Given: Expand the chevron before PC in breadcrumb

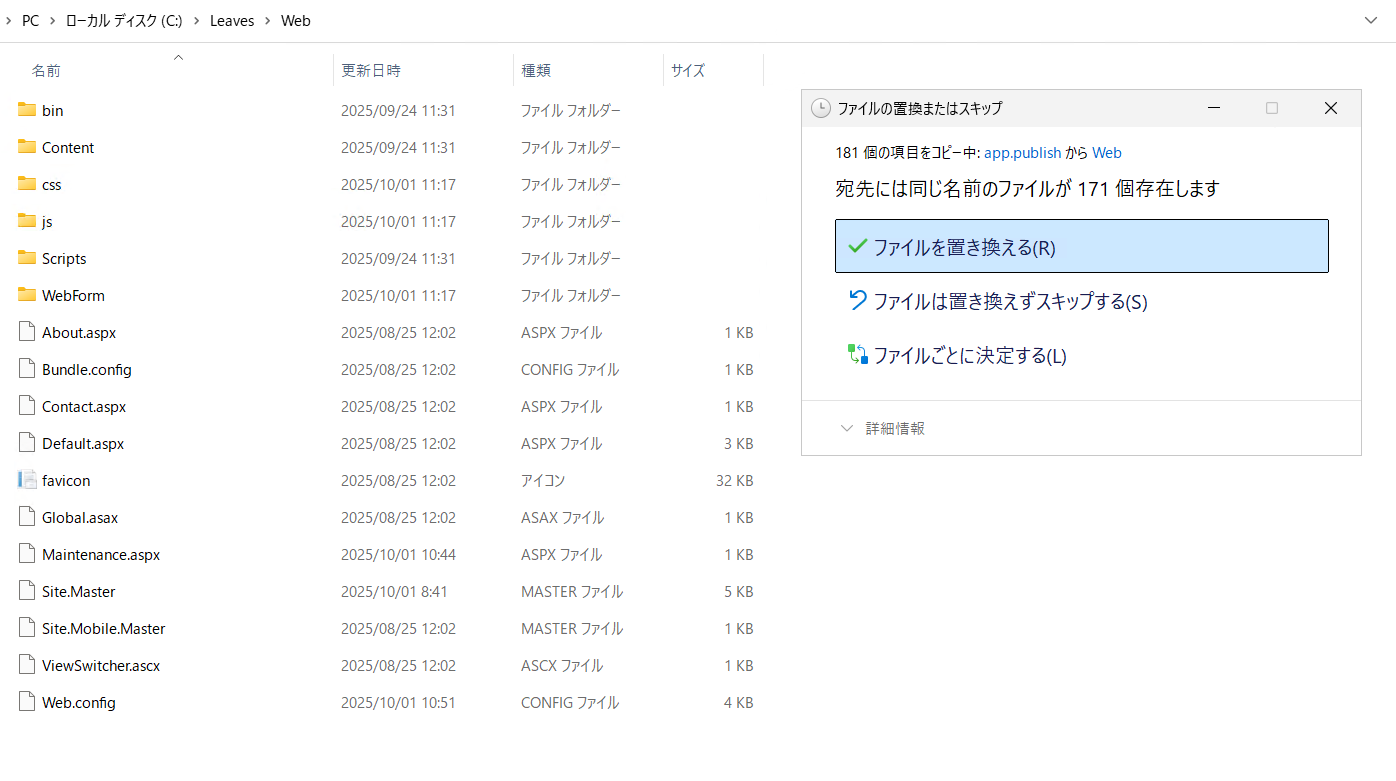Looking at the screenshot, I should pos(9,21).
